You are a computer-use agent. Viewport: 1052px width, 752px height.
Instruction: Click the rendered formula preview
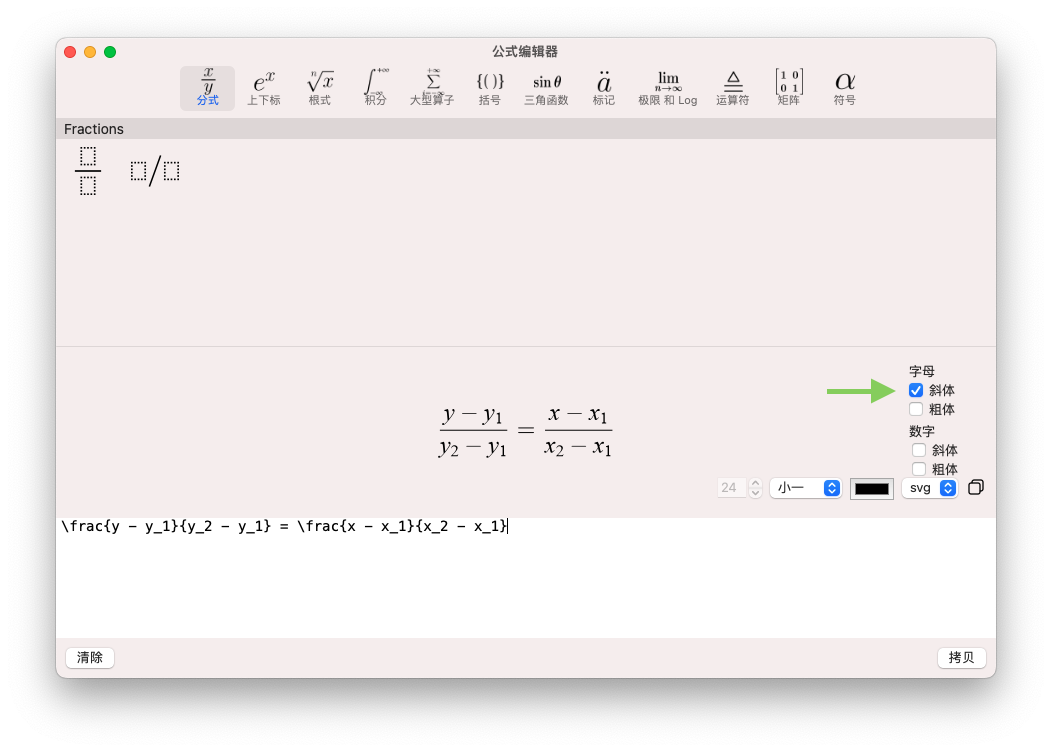point(525,431)
